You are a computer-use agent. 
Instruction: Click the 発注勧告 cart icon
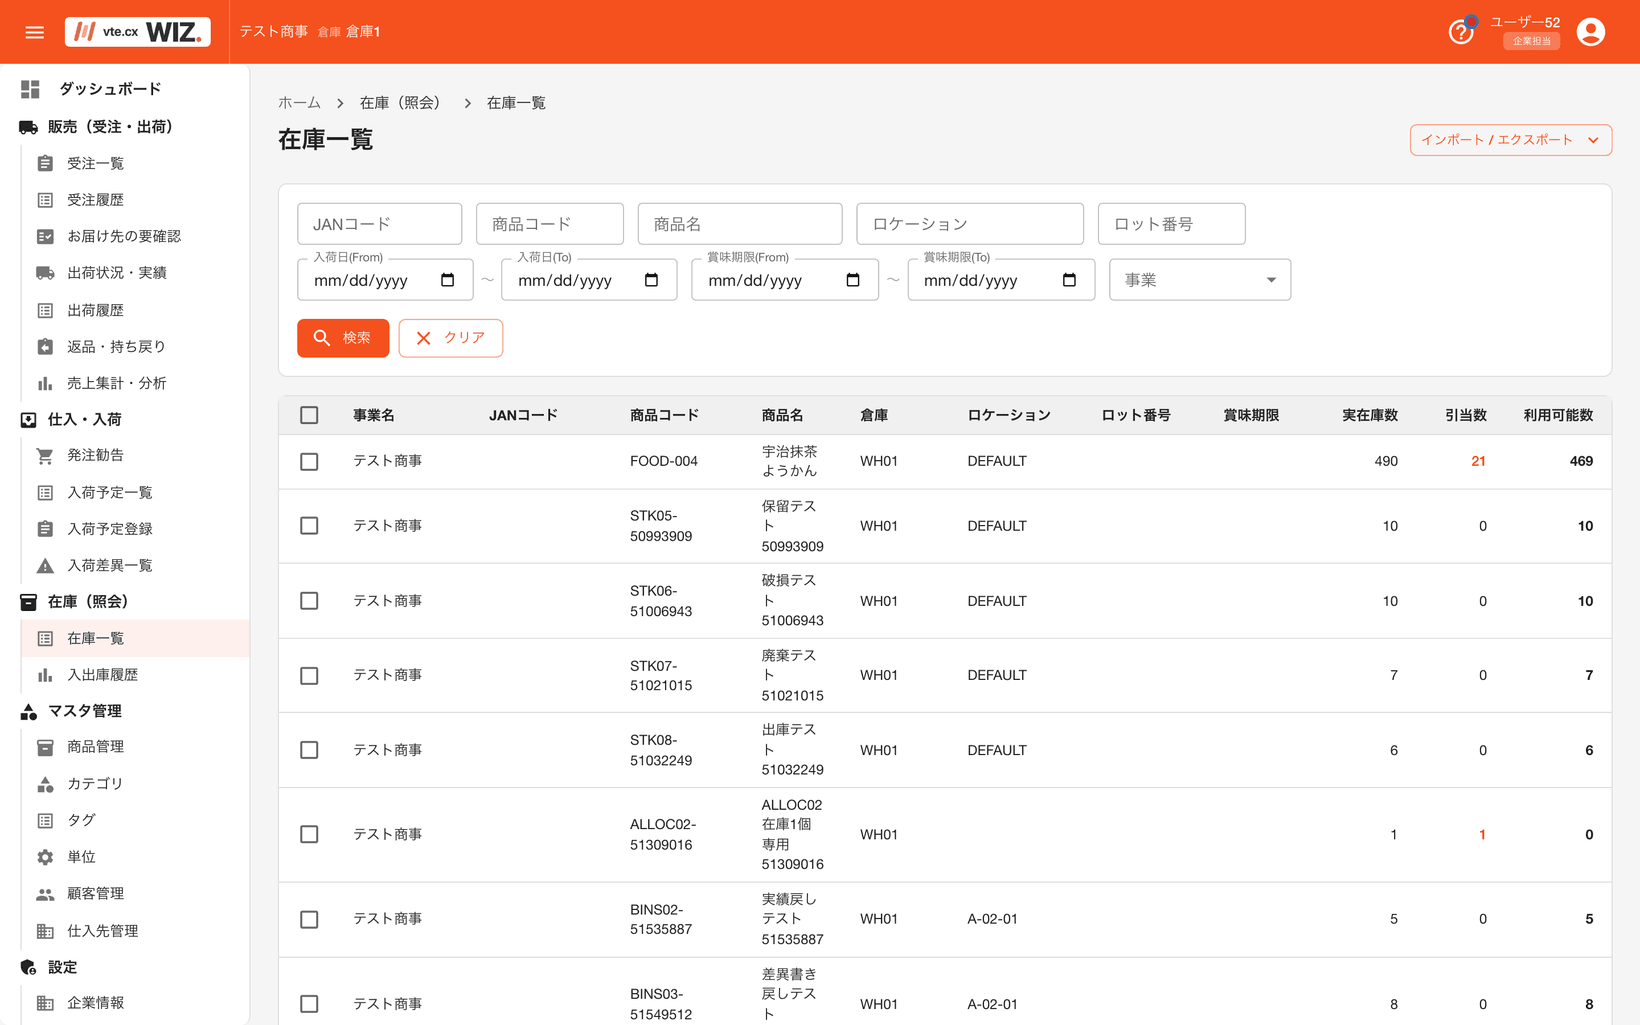45,456
